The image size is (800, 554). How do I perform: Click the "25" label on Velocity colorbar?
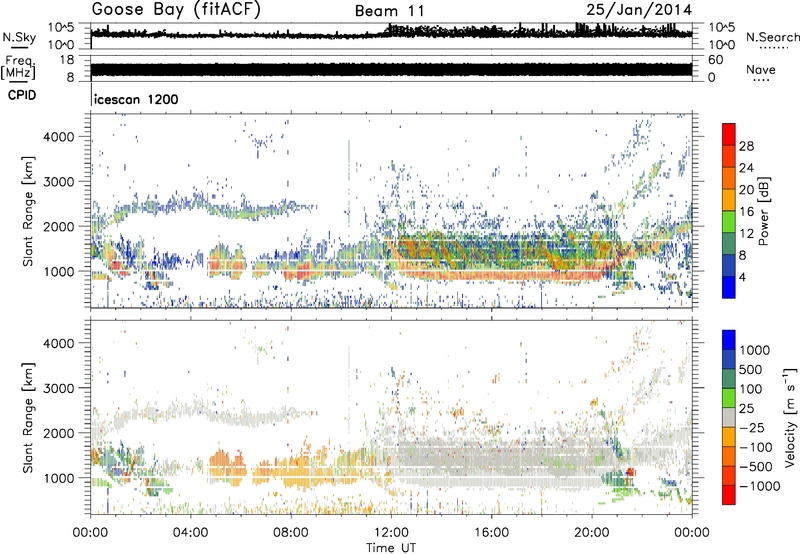click(x=746, y=409)
